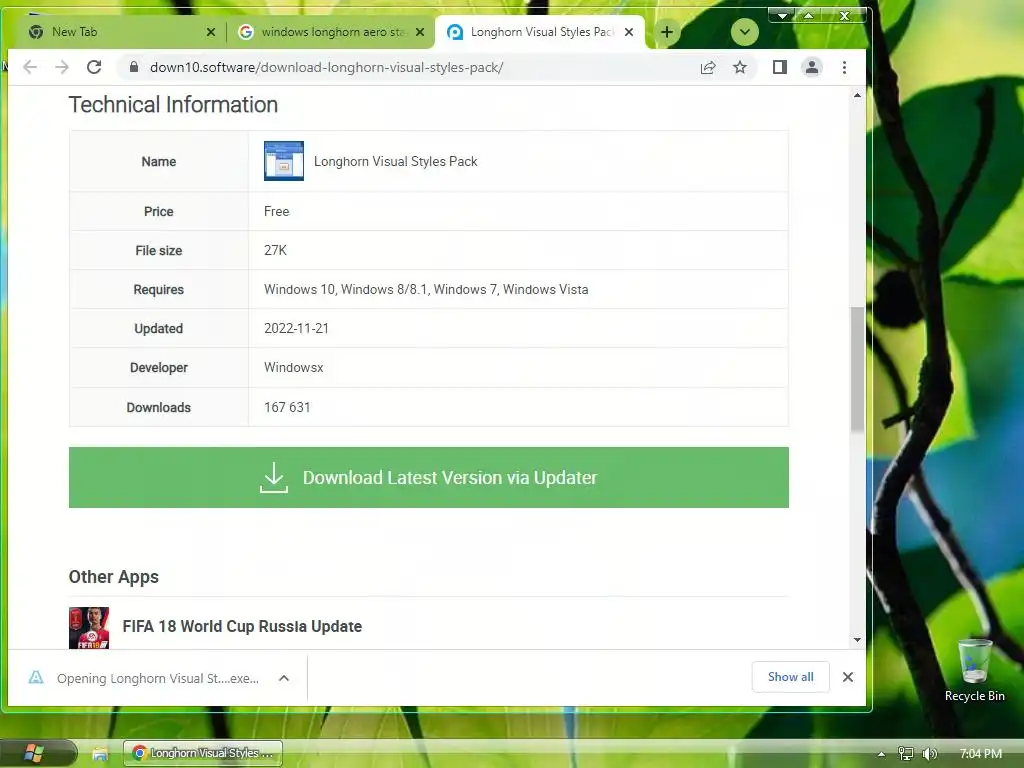
Task: Select the Other Apps heading
Action: (x=114, y=577)
